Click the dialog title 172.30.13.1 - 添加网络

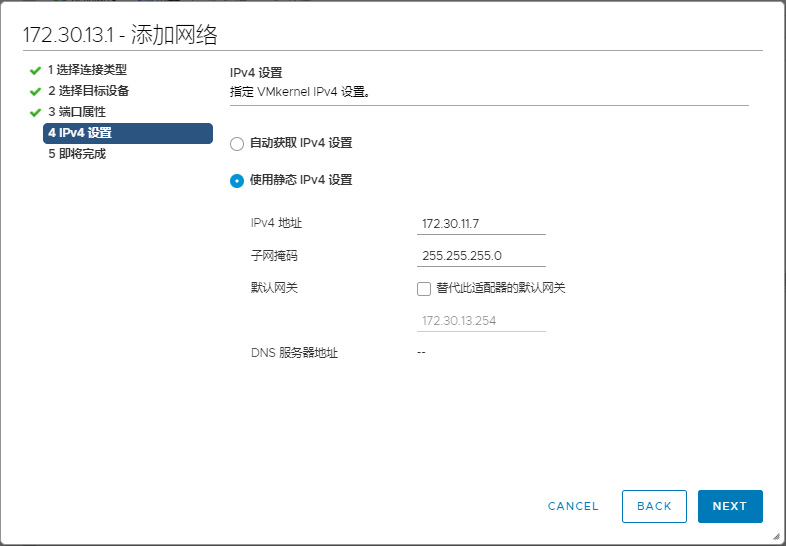[x=121, y=35]
